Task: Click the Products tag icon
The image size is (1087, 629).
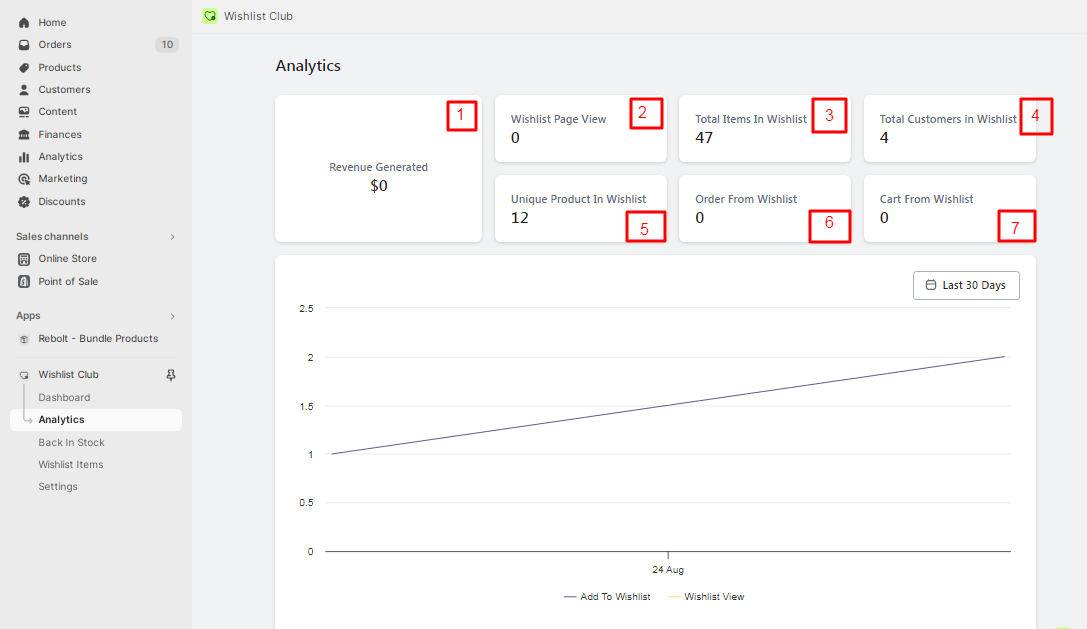Action: (24, 68)
